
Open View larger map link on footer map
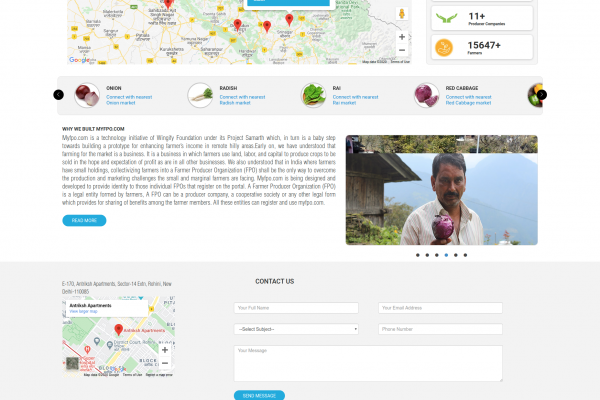pos(83,312)
